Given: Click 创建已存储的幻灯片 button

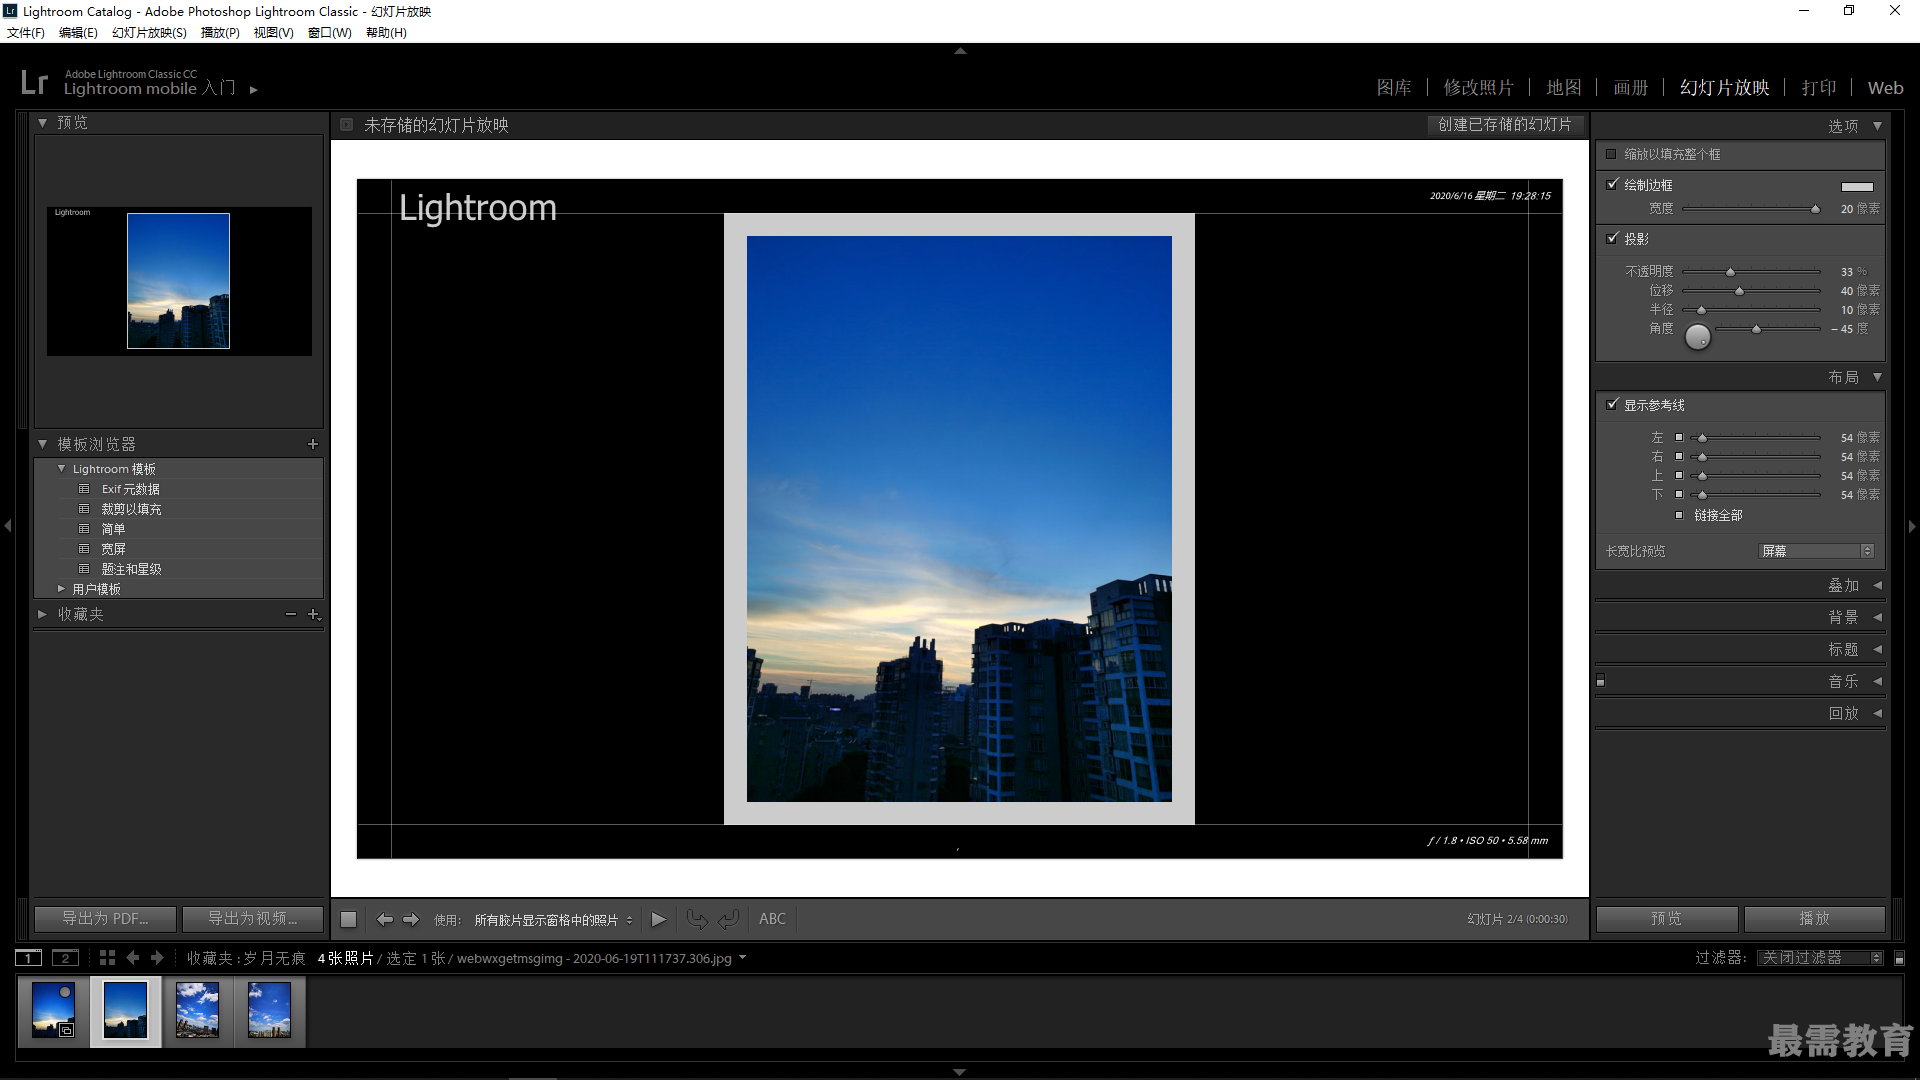Looking at the screenshot, I should click(1505, 125).
